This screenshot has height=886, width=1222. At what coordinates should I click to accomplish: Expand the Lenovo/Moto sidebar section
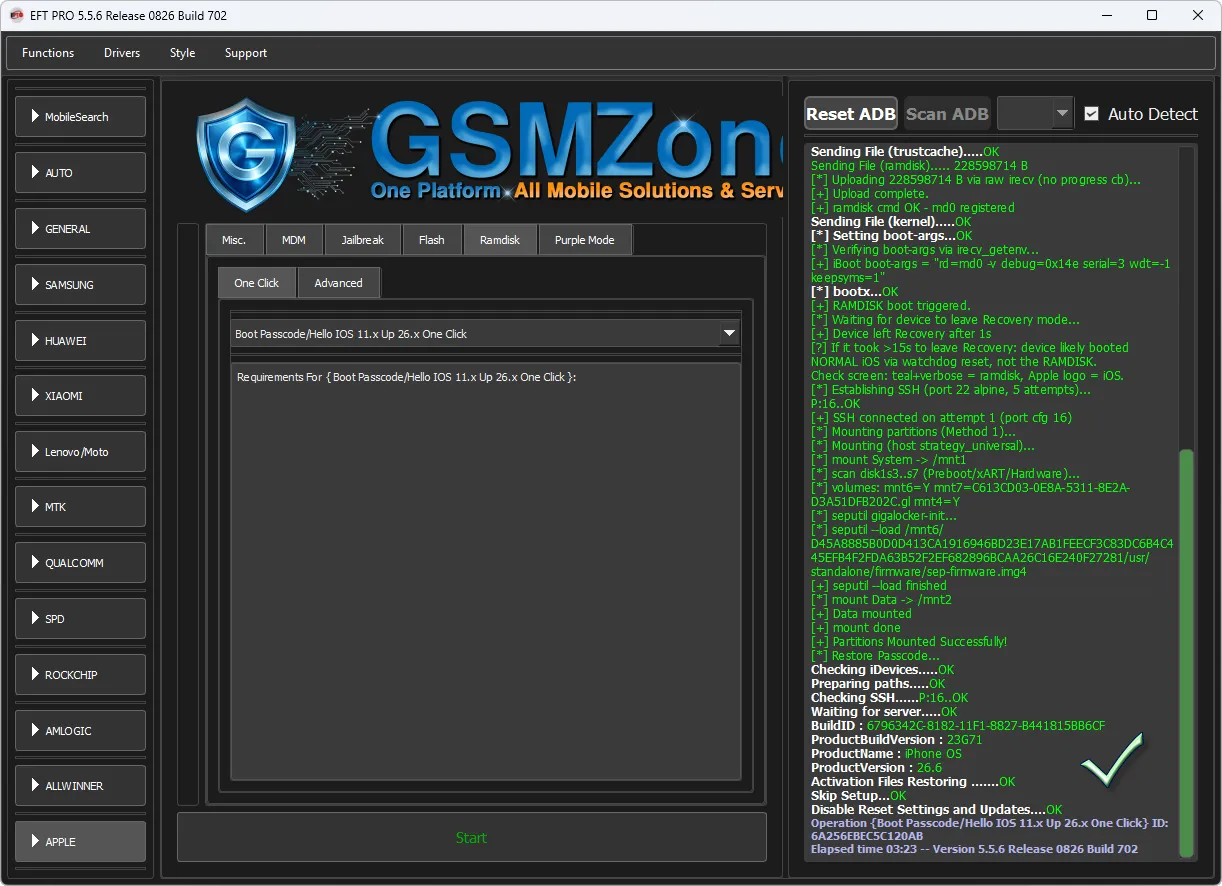click(x=80, y=452)
